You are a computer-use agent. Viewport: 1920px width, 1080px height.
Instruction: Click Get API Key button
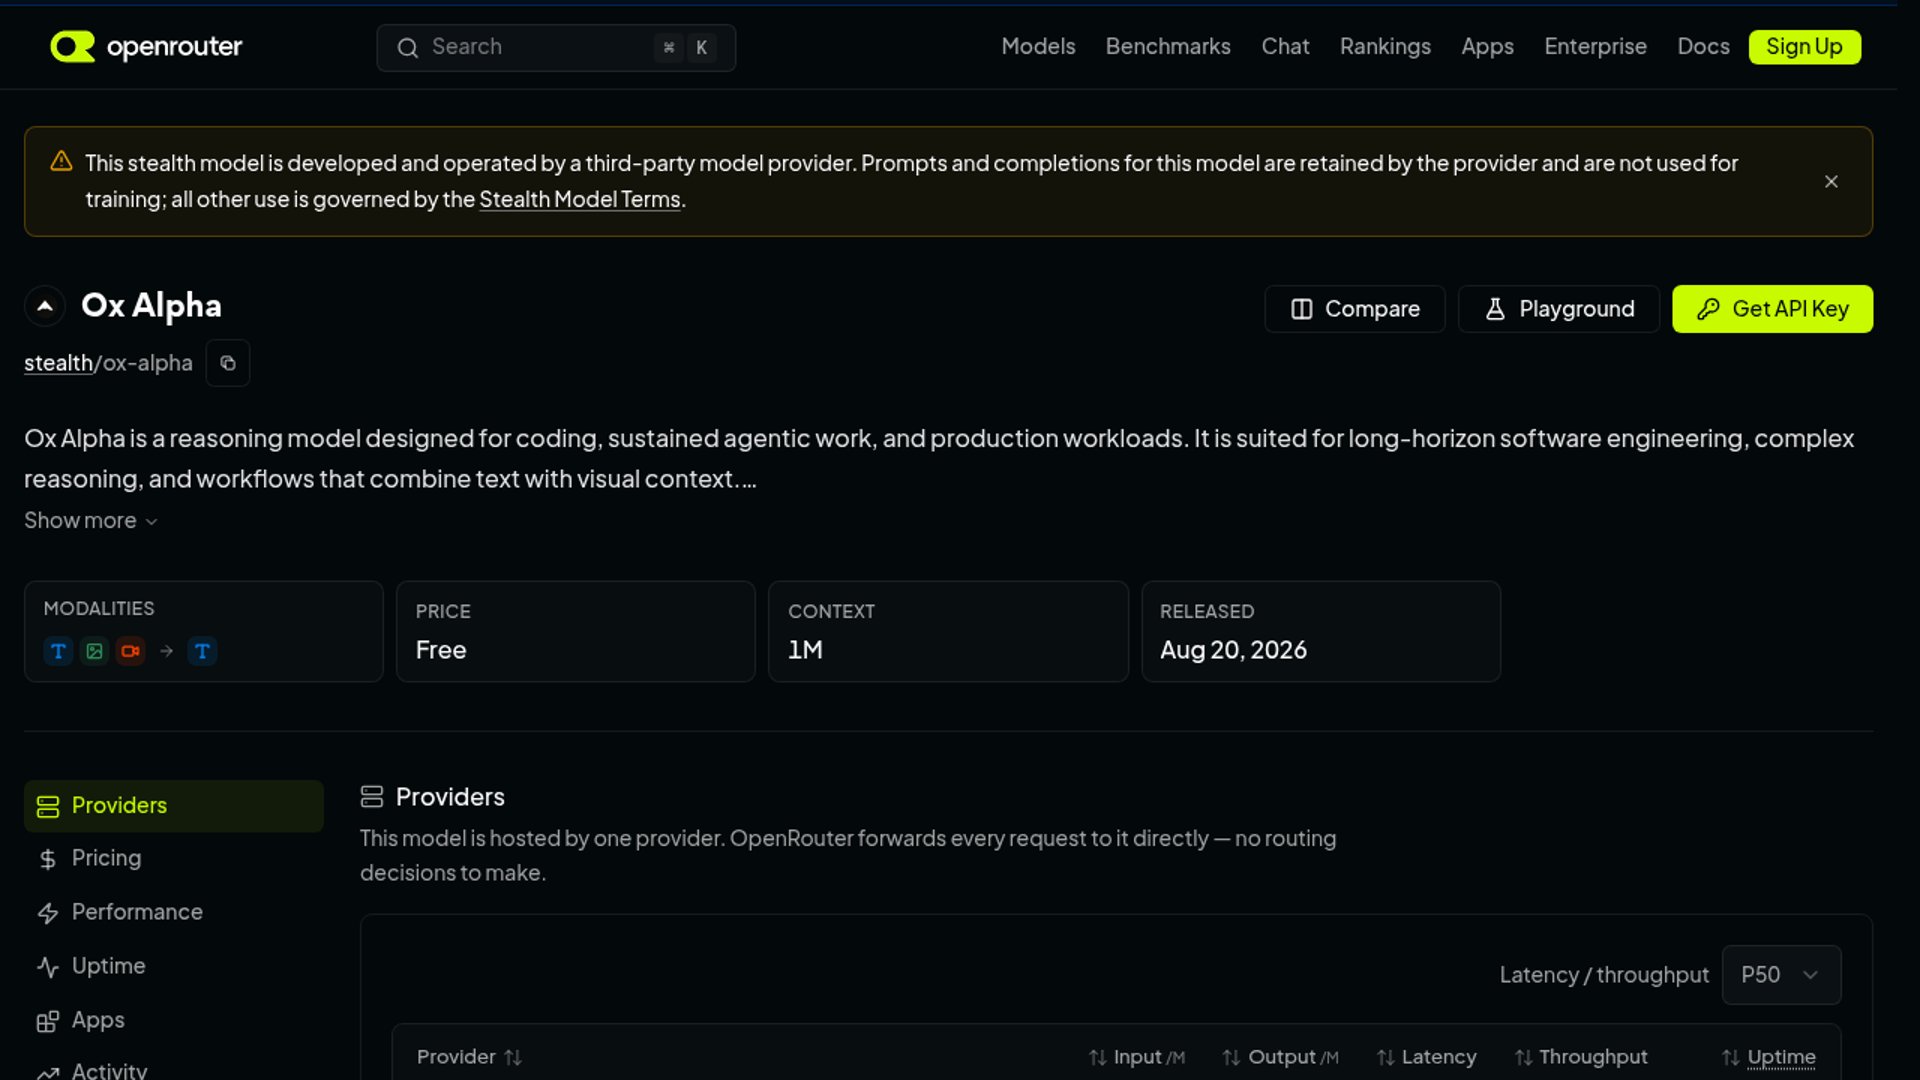click(x=1772, y=309)
